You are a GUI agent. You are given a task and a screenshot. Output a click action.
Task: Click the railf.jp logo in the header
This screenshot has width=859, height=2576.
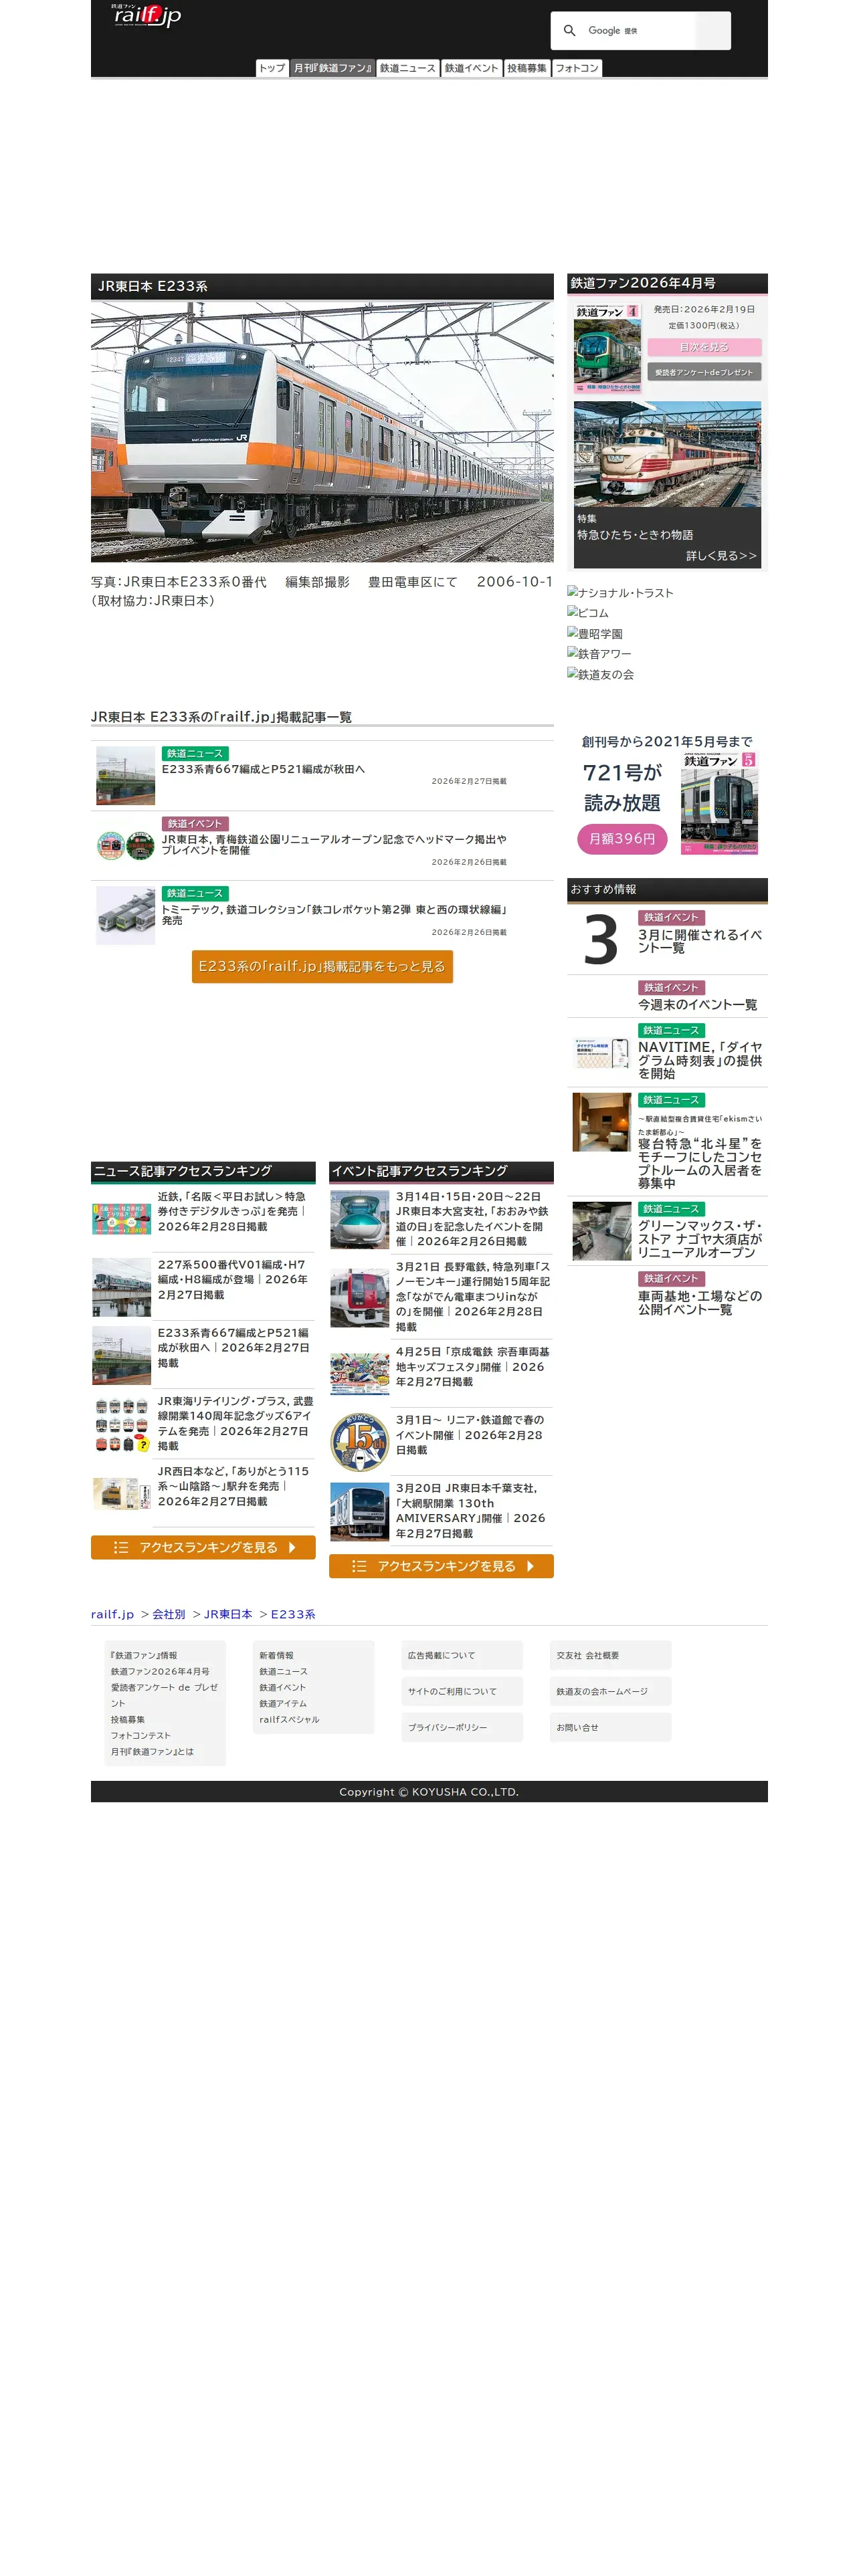pyautogui.click(x=146, y=15)
